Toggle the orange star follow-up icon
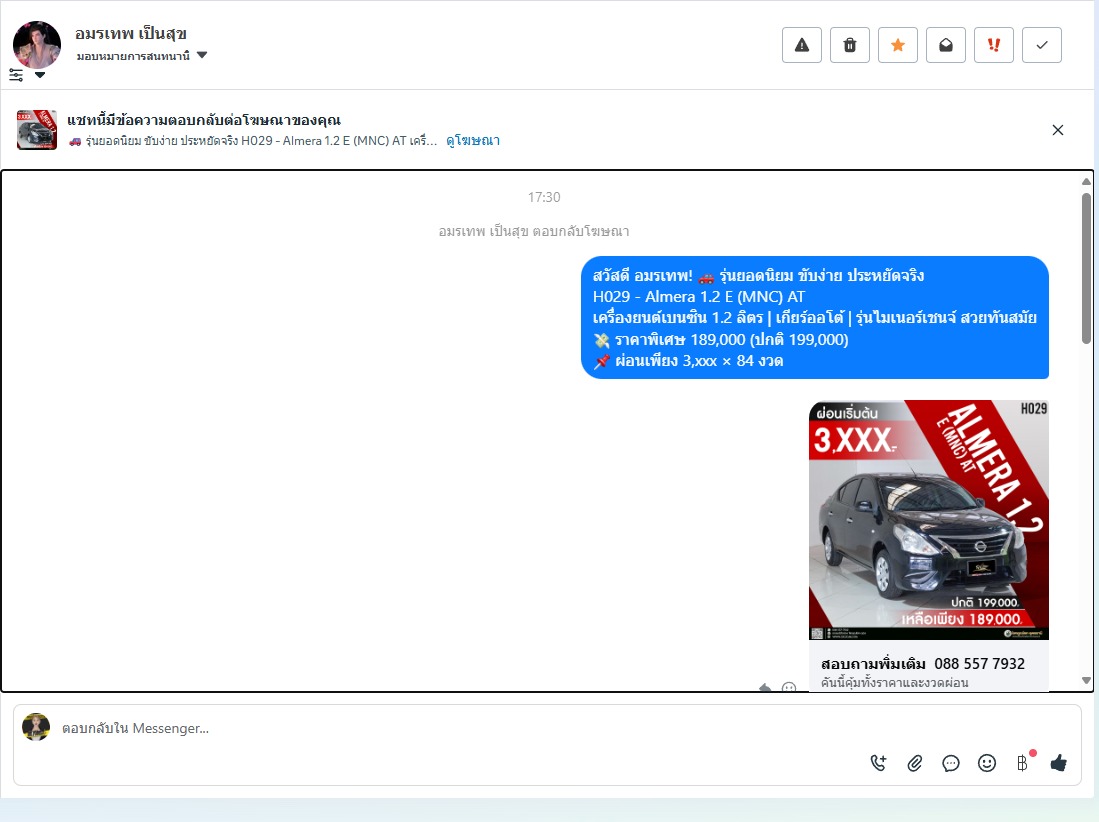 (898, 46)
